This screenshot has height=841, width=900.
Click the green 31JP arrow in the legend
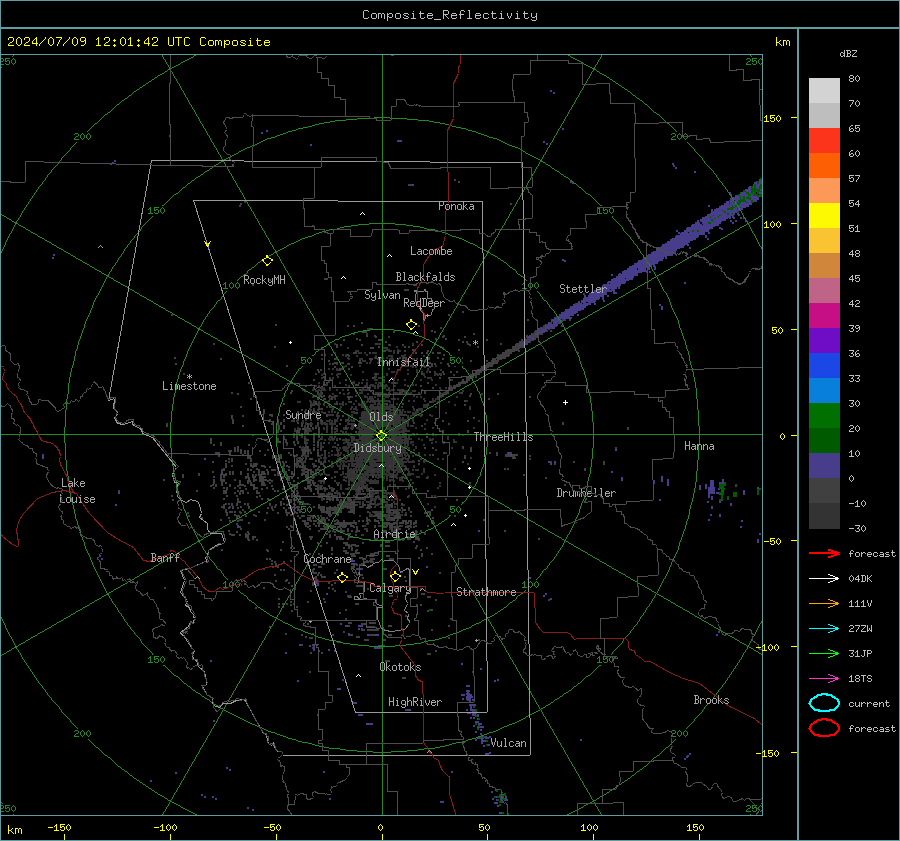point(824,653)
